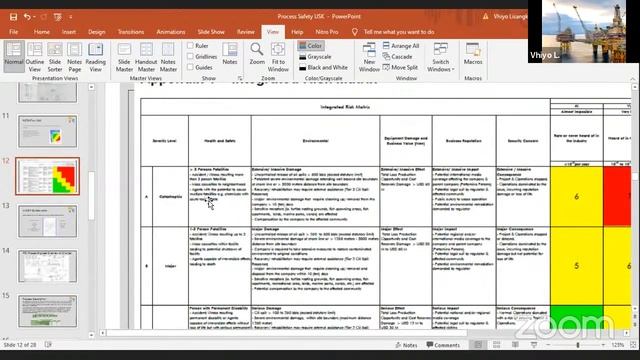Screen dimensions: 640x360
Task: Select Color view mode
Action: [x=311, y=46]
